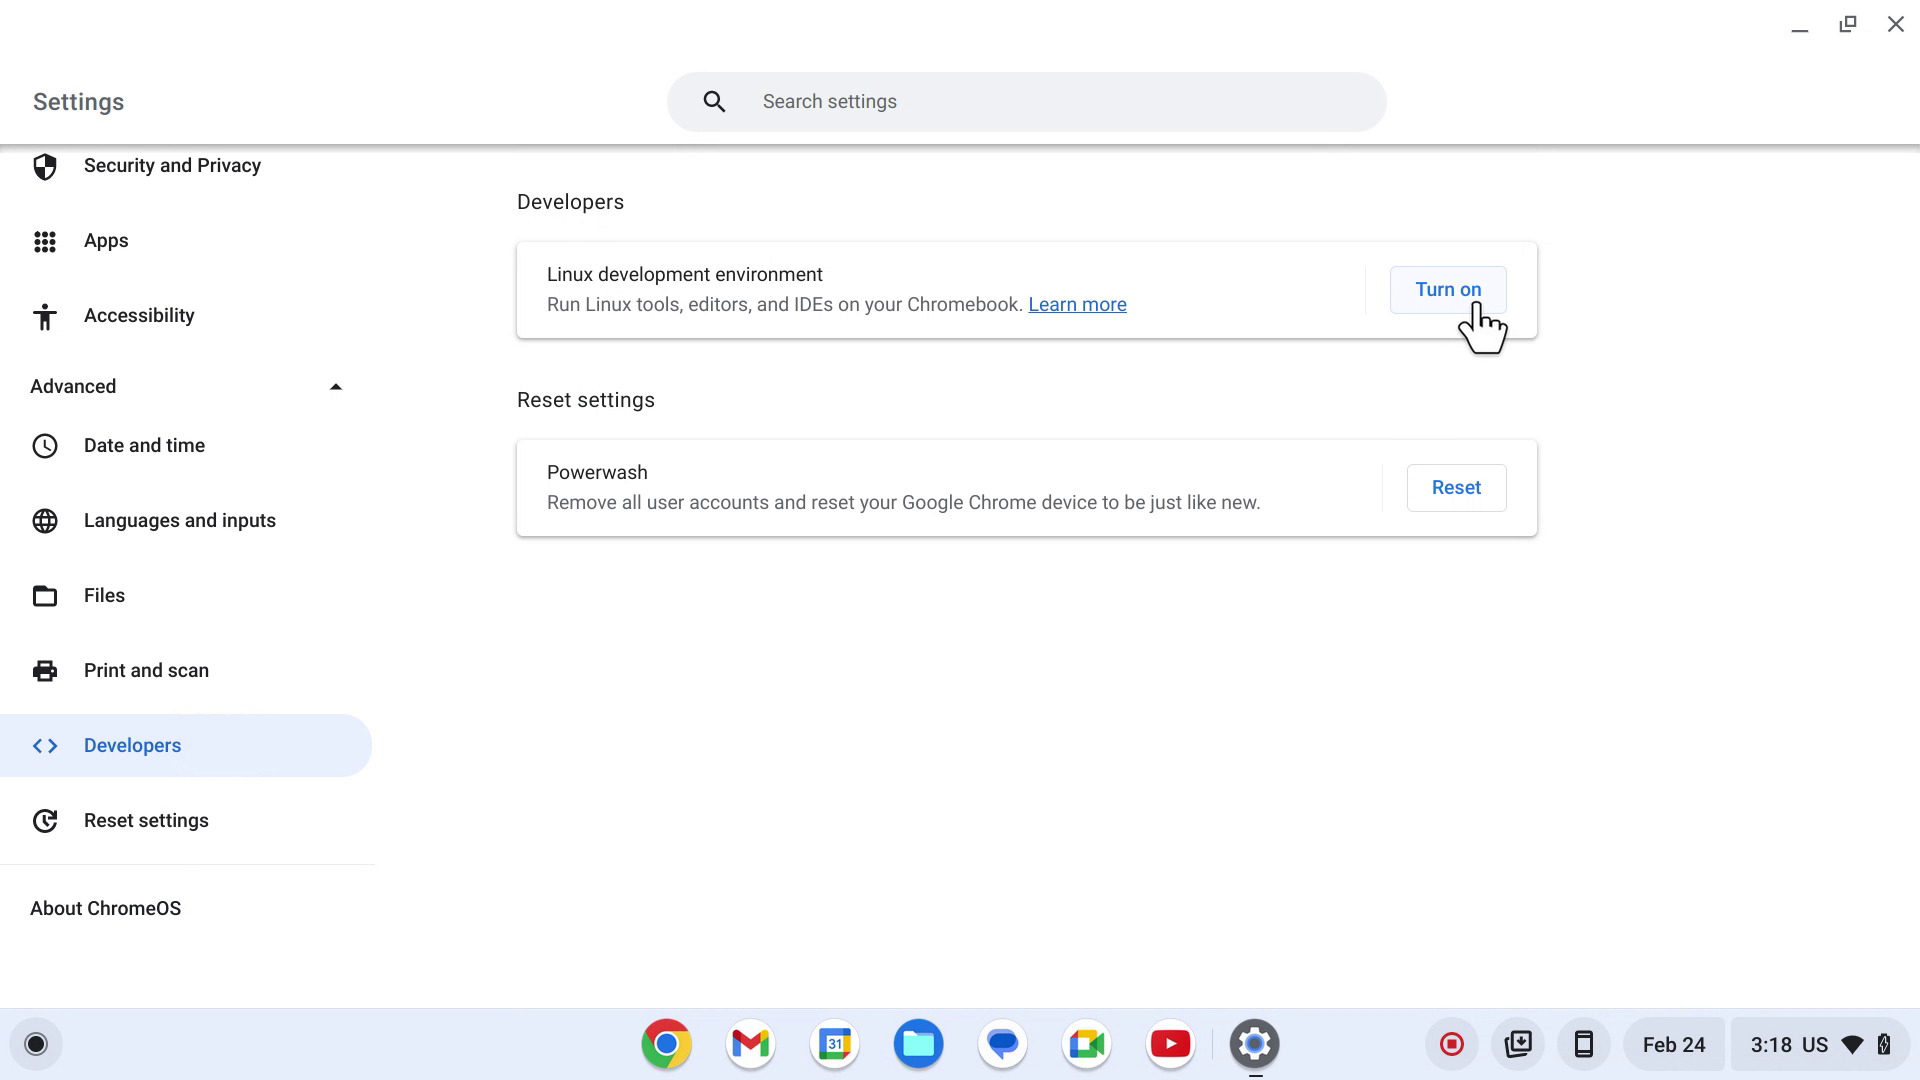1920x1080 pixels.
Task: Click the Developers page heading
Action: click(570, 202)
